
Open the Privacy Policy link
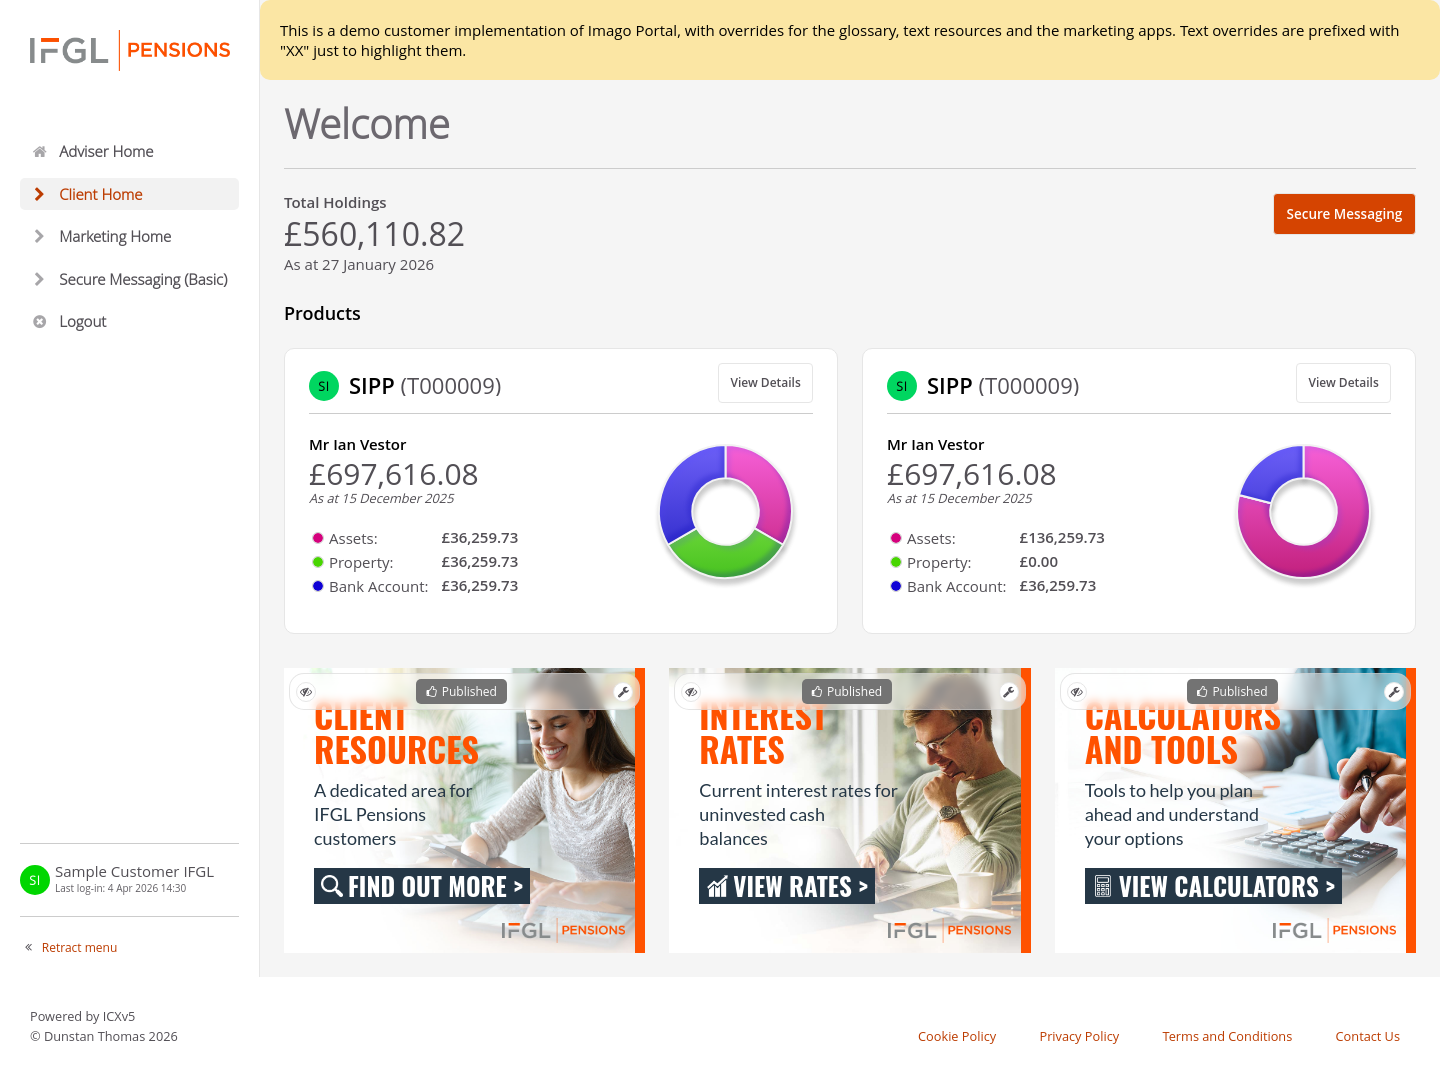coord(1079,1036)
